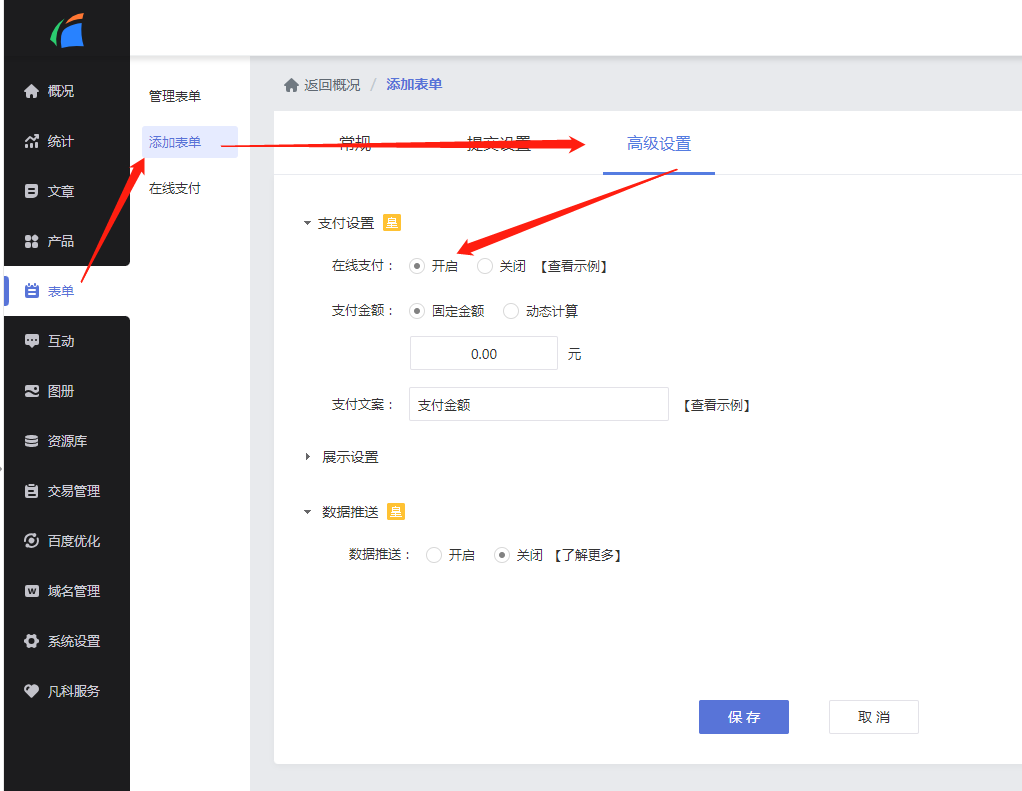Open 系统设置 gear icon
Screen dimensions: 1022x791
click(x=31, y=641)
